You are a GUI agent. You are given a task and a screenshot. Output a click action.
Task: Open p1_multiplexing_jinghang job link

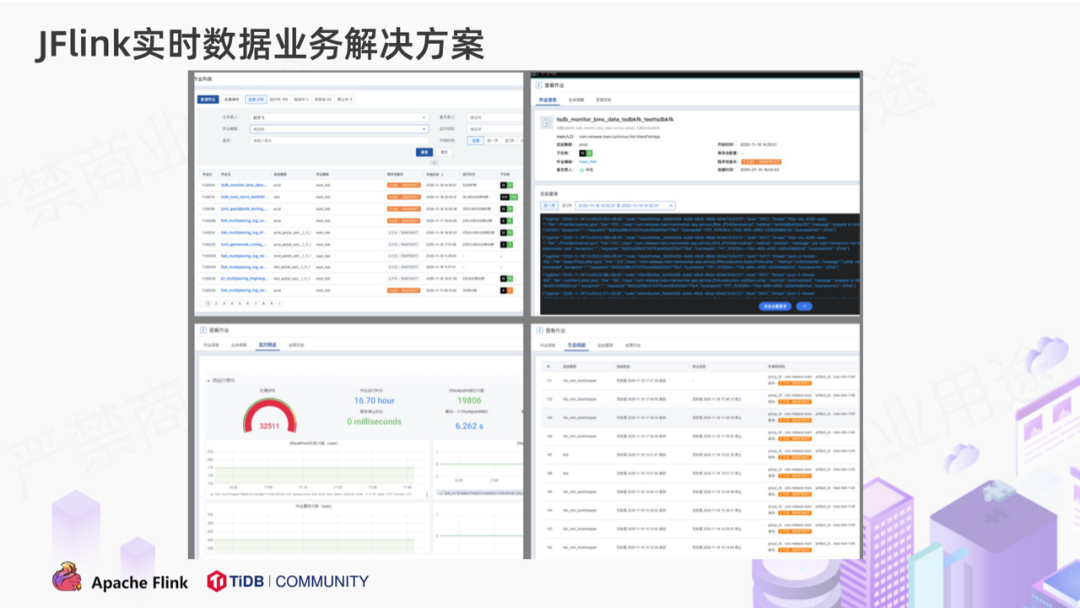244,279
